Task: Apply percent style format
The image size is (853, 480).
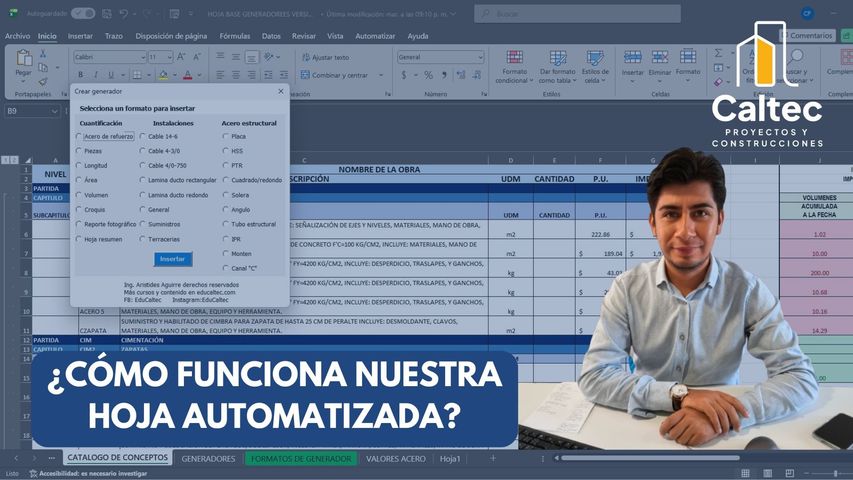Action: click(x=429, y=75)
